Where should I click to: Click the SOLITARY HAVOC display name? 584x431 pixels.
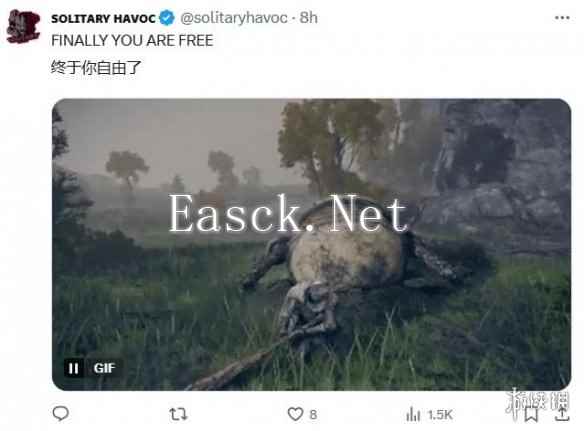pyautogui.click(x=103, y=18)
